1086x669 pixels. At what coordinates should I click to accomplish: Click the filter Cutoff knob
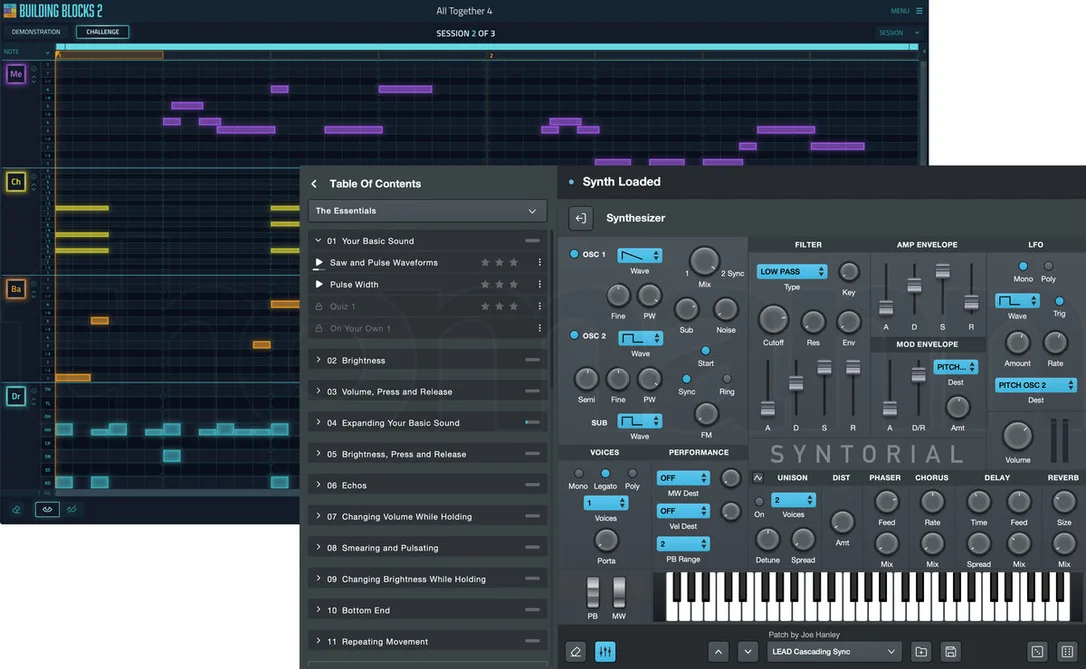(774, 320)
